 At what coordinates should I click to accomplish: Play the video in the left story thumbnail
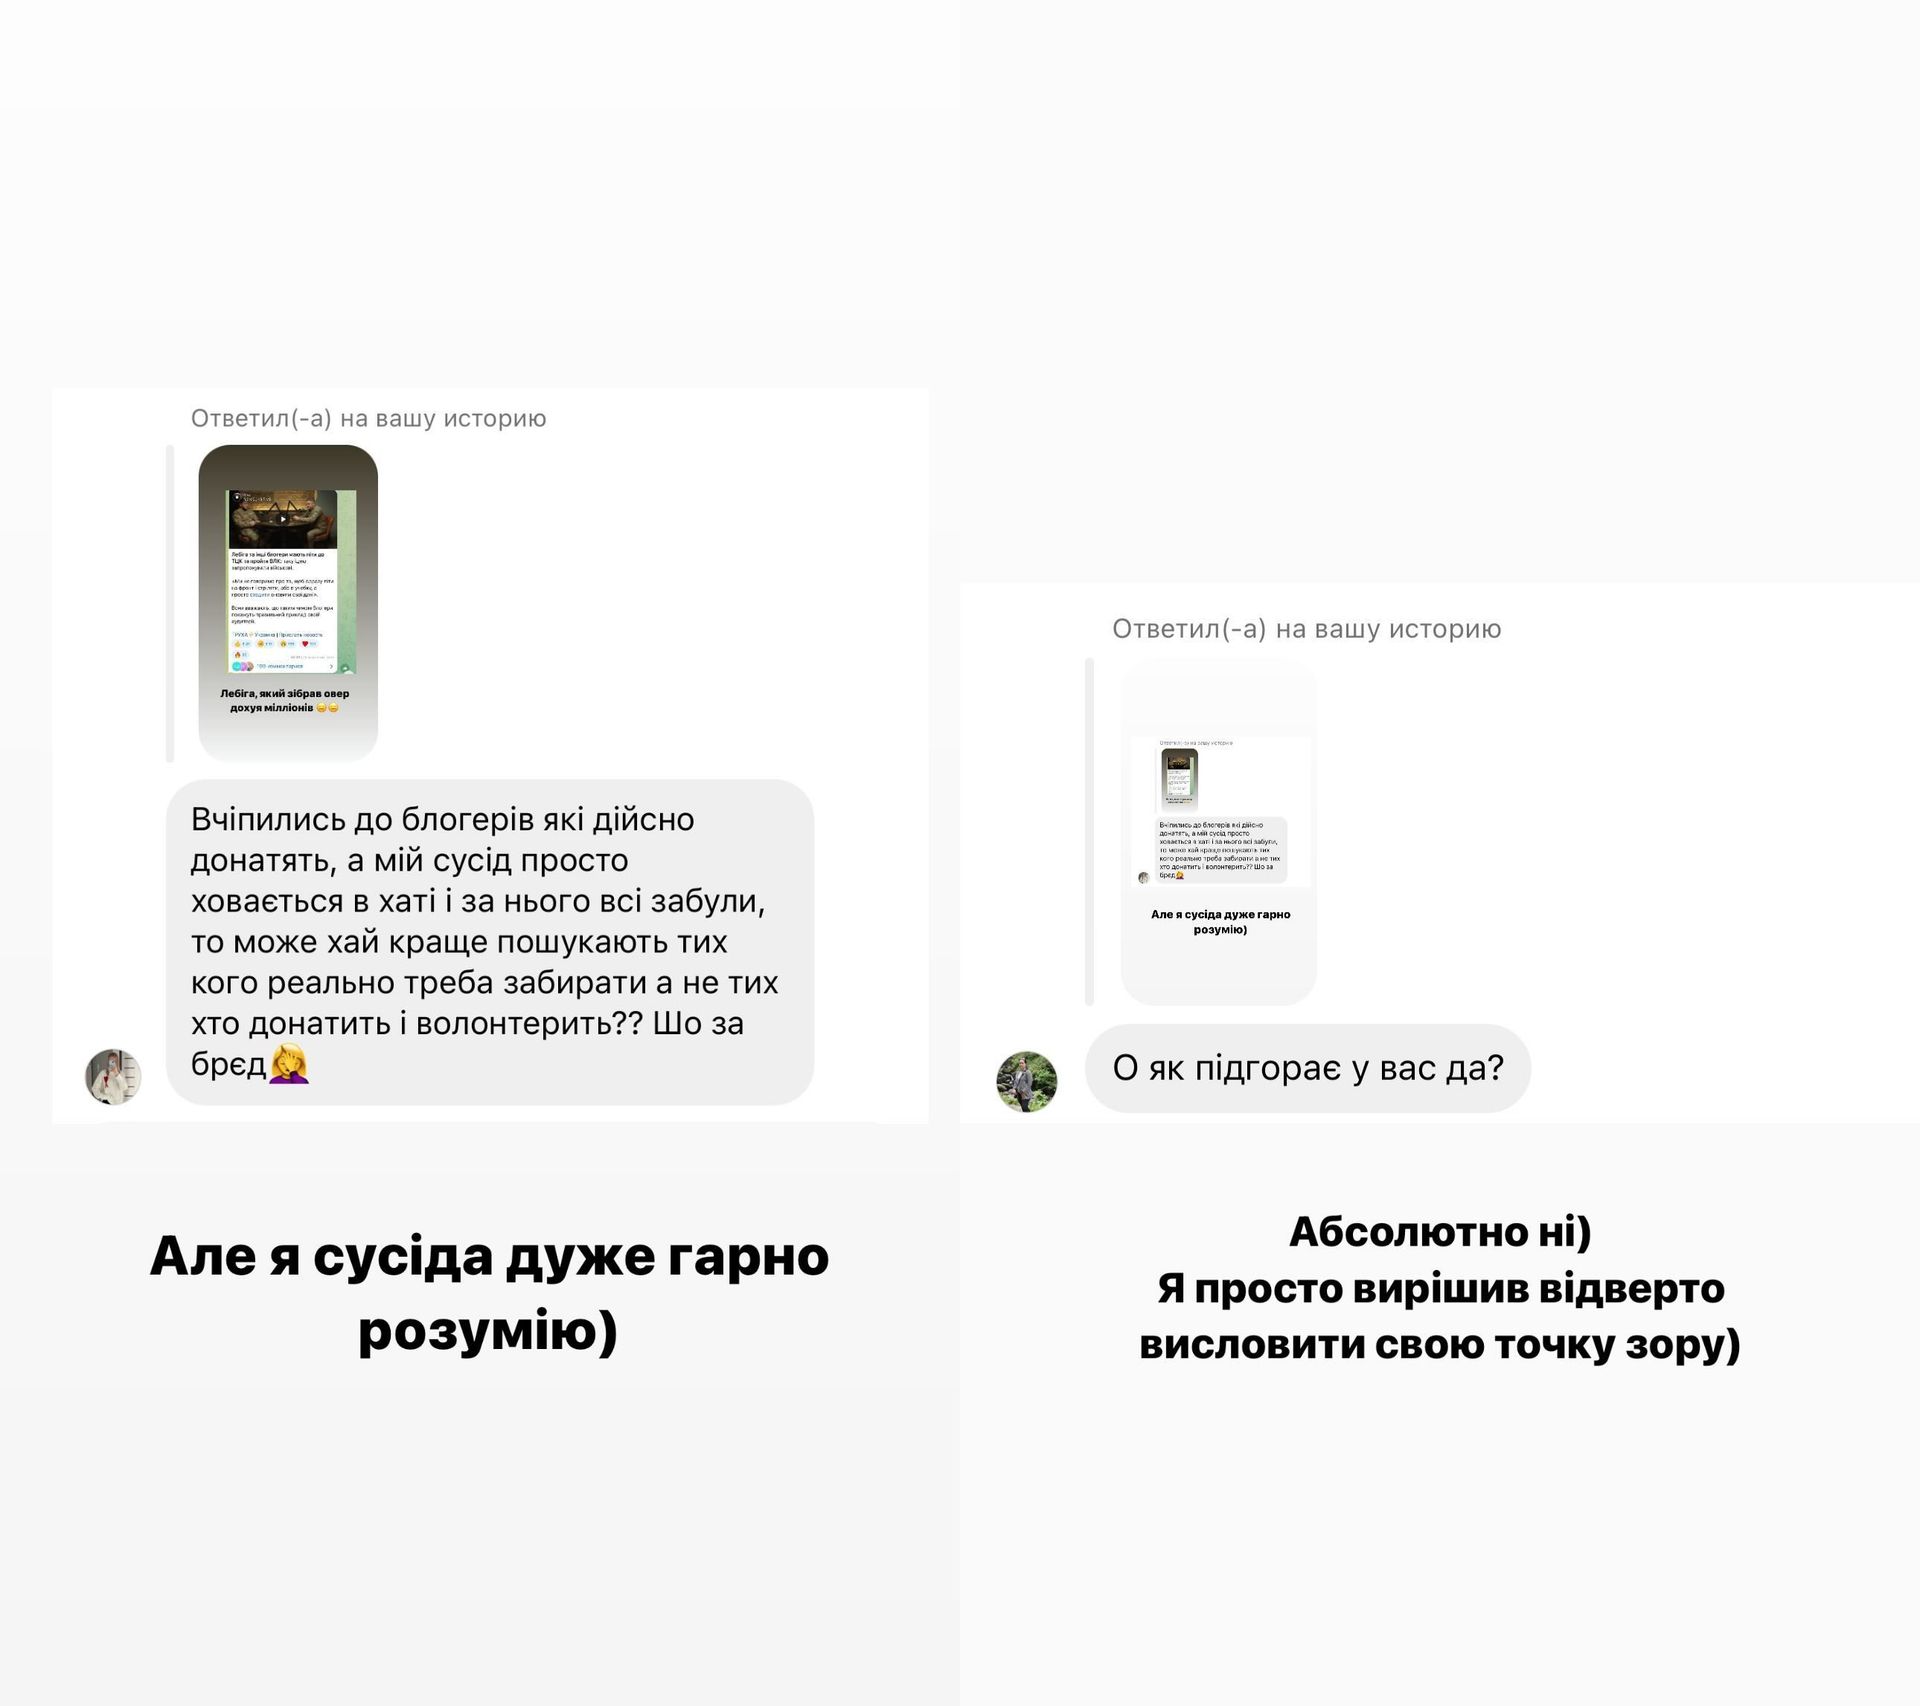(283, 519)
